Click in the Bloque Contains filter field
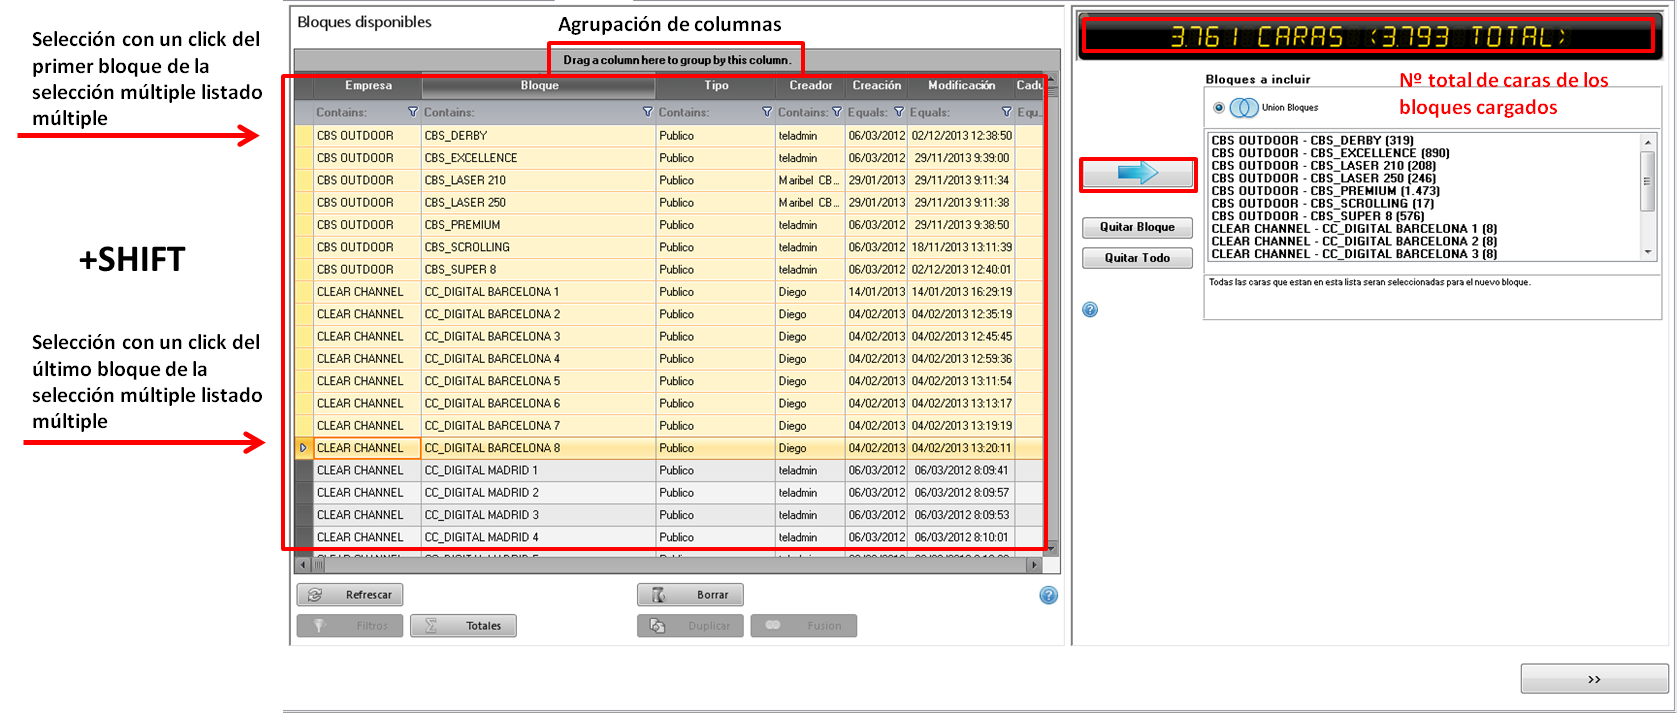Screen dimensions: 1677x713 click(x=530, y=112)
